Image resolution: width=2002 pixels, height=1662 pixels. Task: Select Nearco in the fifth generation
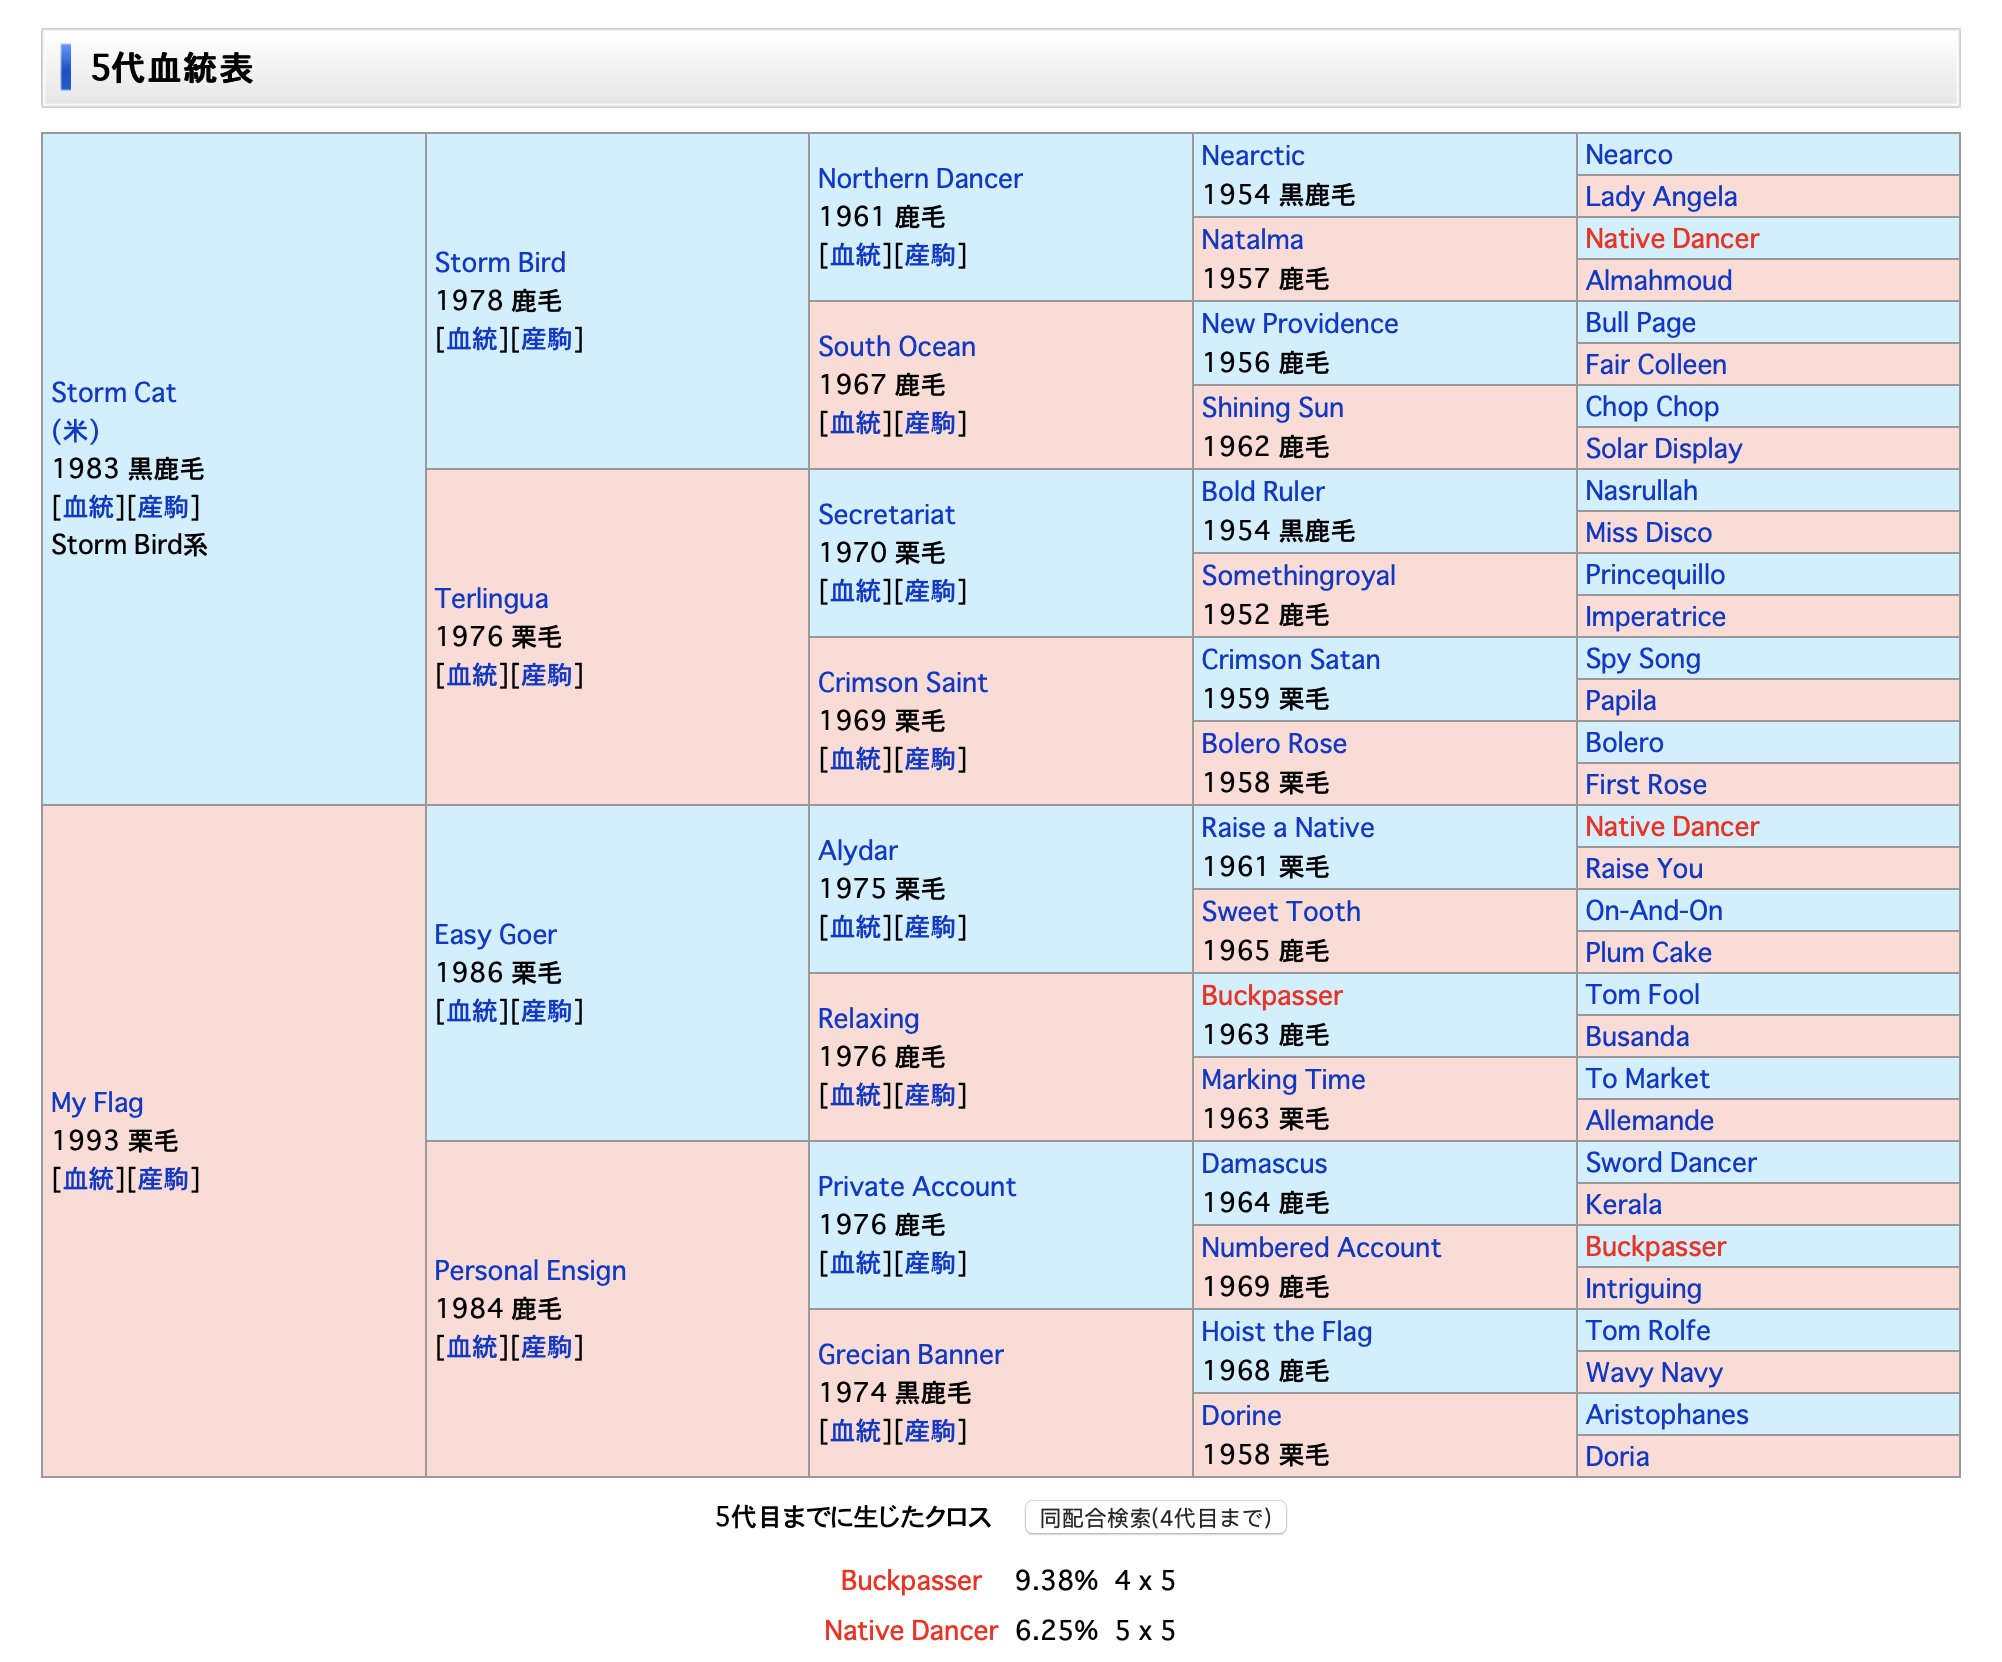[x=1628, y=155]
